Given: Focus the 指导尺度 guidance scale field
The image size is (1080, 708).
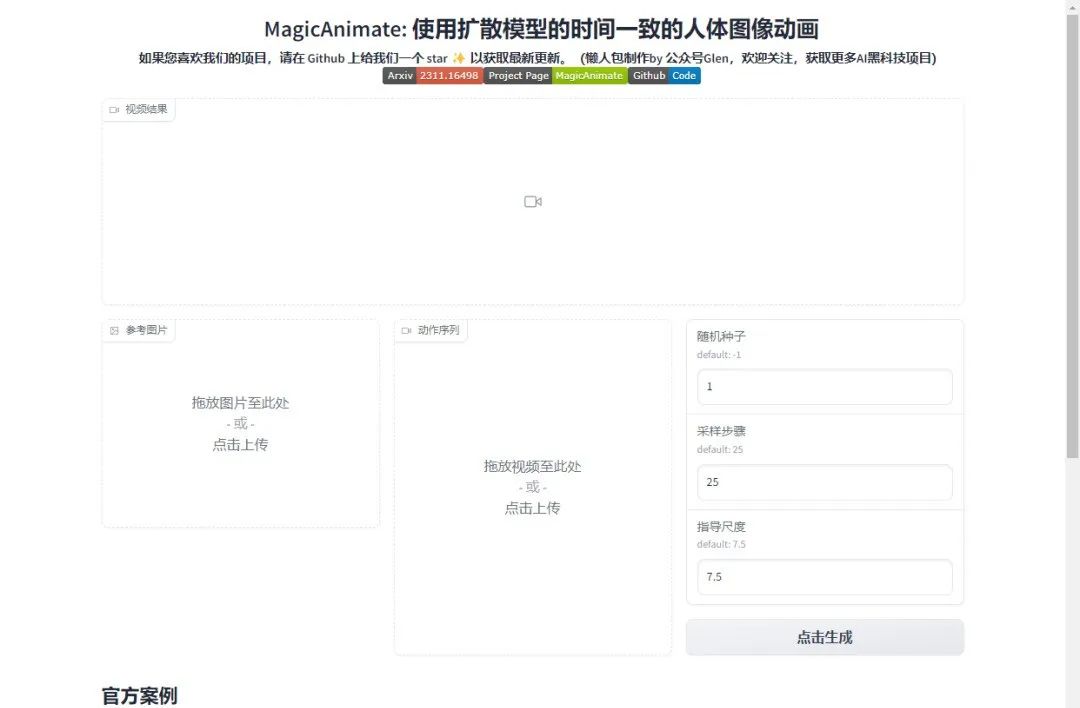Looking at the screenshot, I should (x=824, y=577).
